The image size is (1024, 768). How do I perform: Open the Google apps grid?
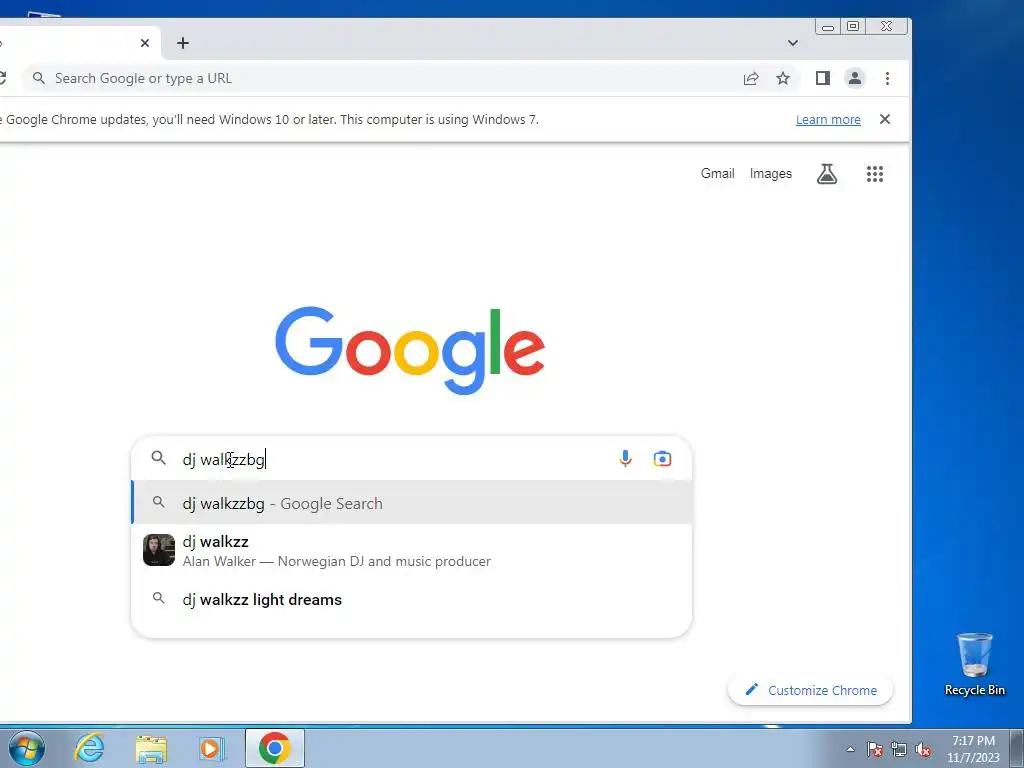[875, 174]
